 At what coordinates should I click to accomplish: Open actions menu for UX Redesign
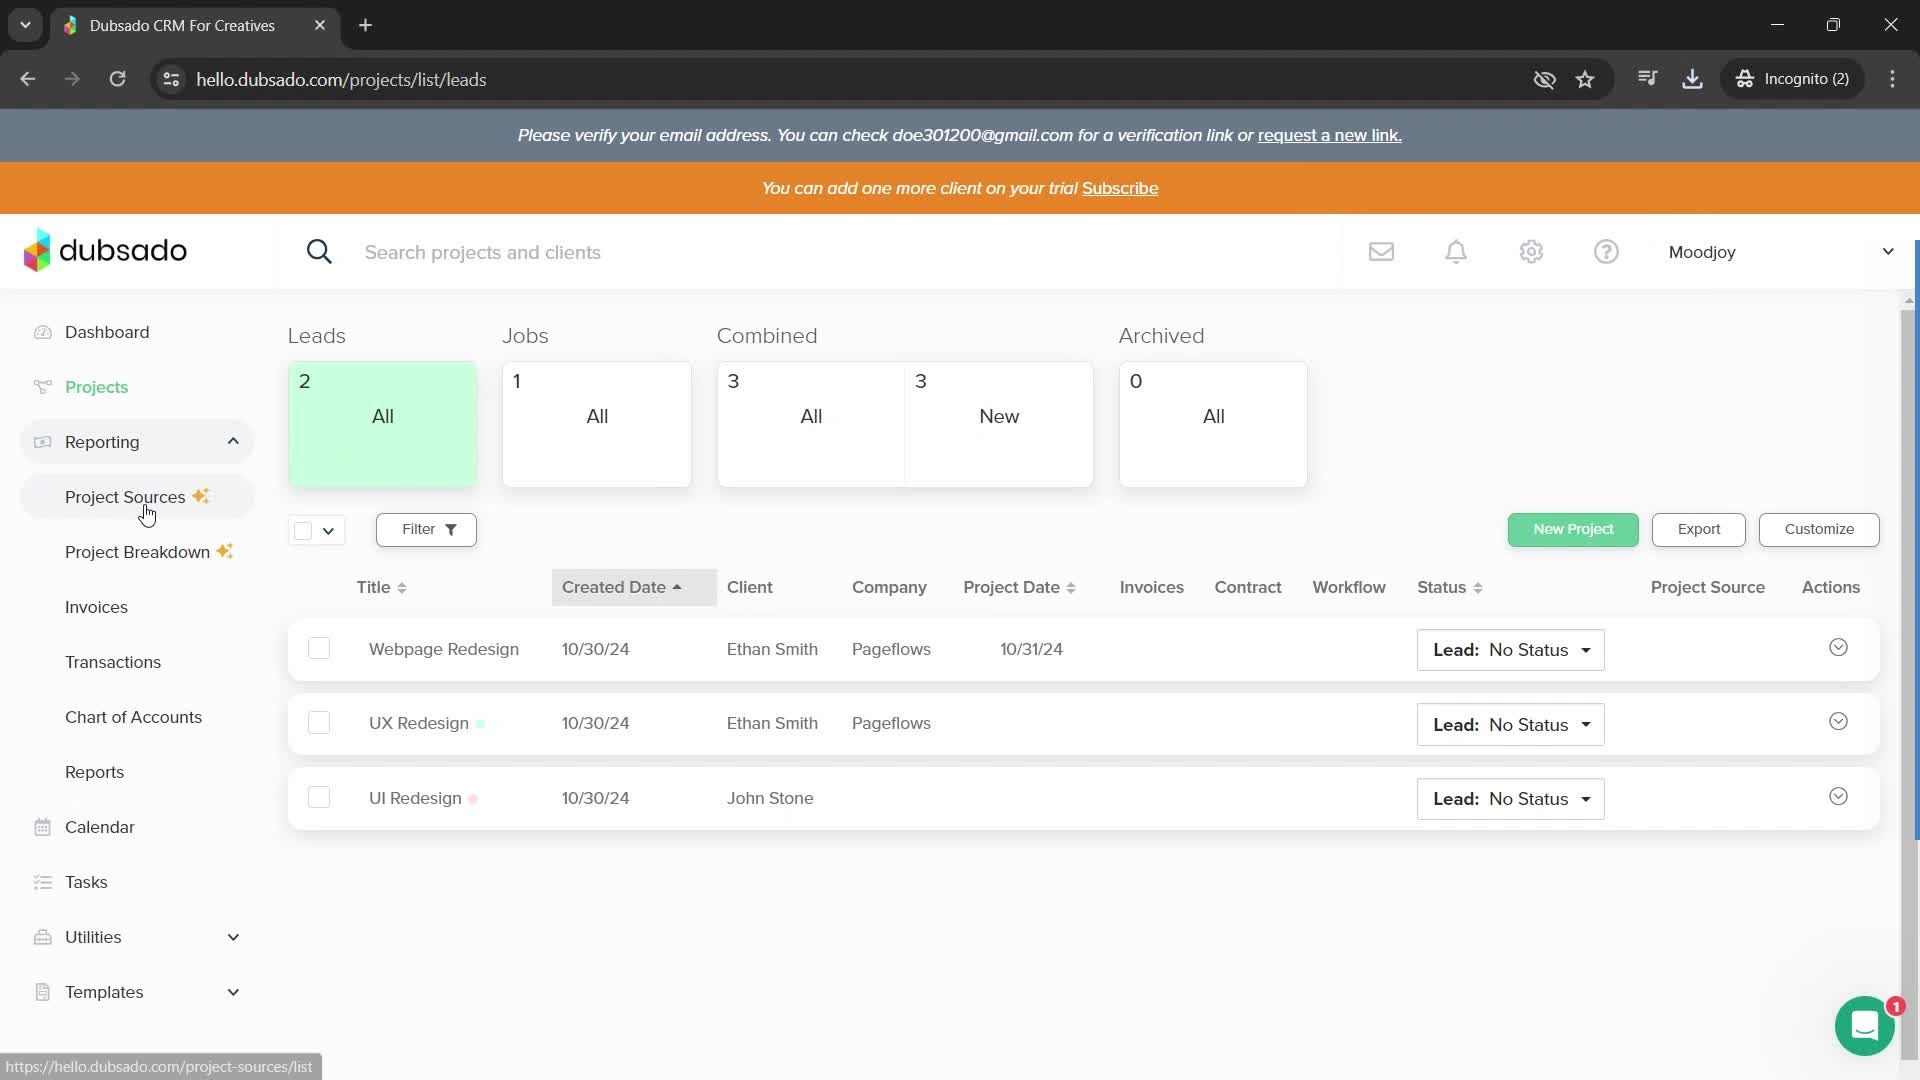click(1838, 722)
